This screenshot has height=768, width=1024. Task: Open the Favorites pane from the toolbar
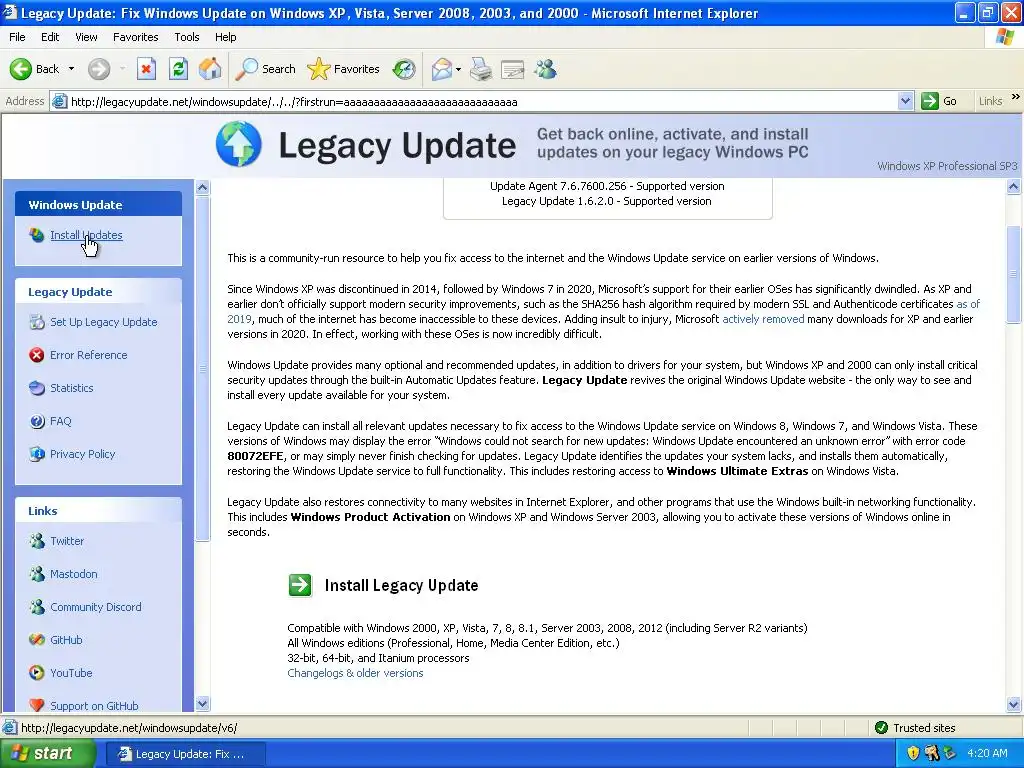click(x=344, y=69)
